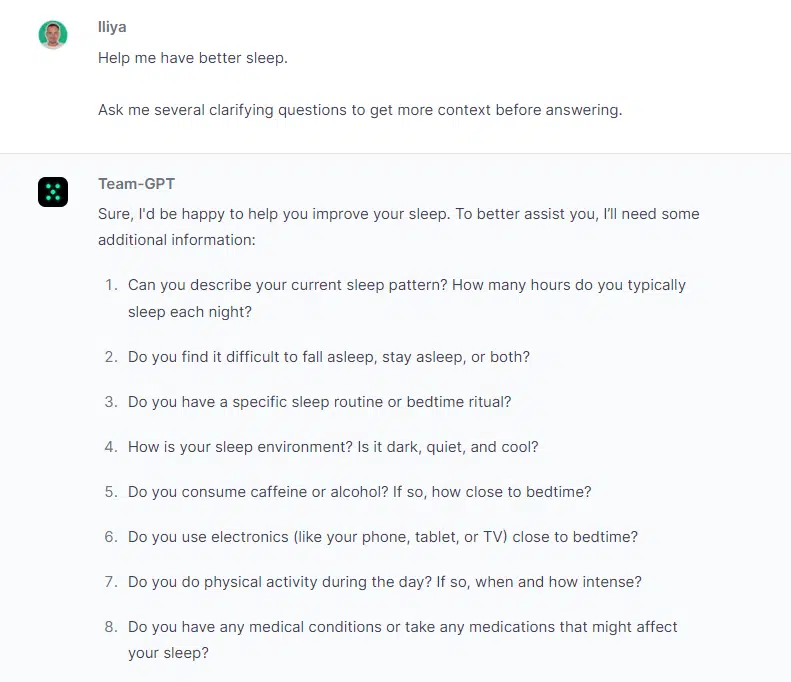Click question 8 about medical conditions
The width and height of the screenshot is (791, 682).
coord(403,640)
